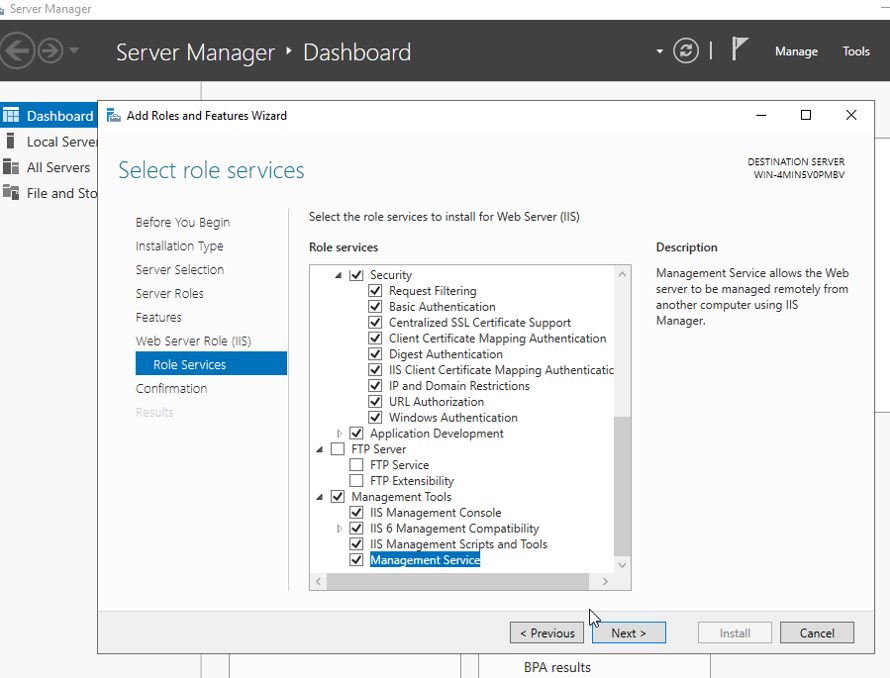Uncheck the Management Service checkbox
Image resolution: width=890 pixels, height=678 pixels.
pyautogui.click(x=356, y=560)
